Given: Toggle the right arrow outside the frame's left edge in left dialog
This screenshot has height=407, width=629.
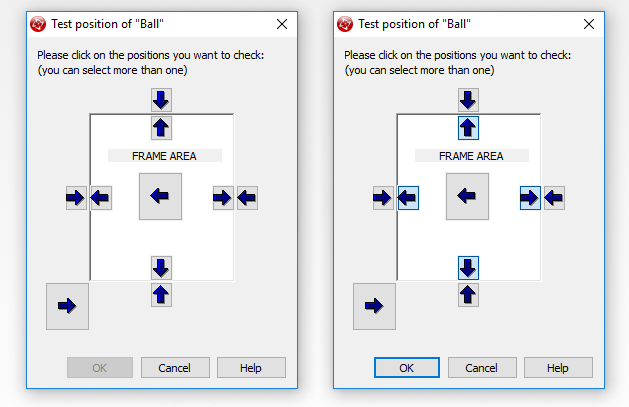Looking at the screenshot, I should [76, 198].
